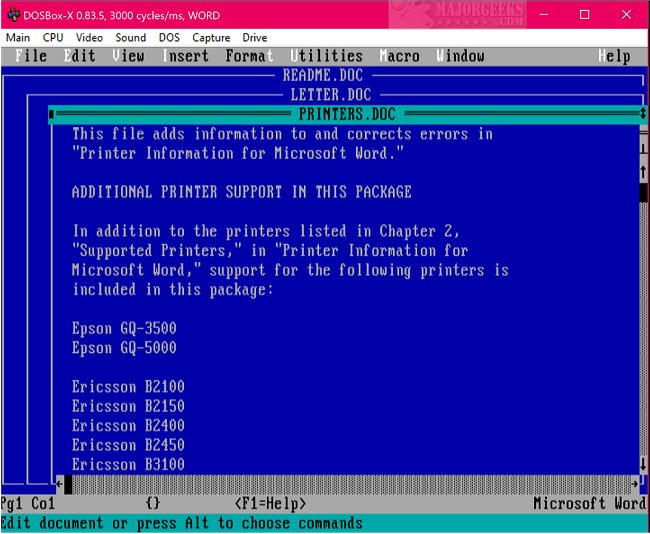Screen dimensions: 650x534
Task: Click the line 'Epson GQ-5000'
Action: point(124,348)
